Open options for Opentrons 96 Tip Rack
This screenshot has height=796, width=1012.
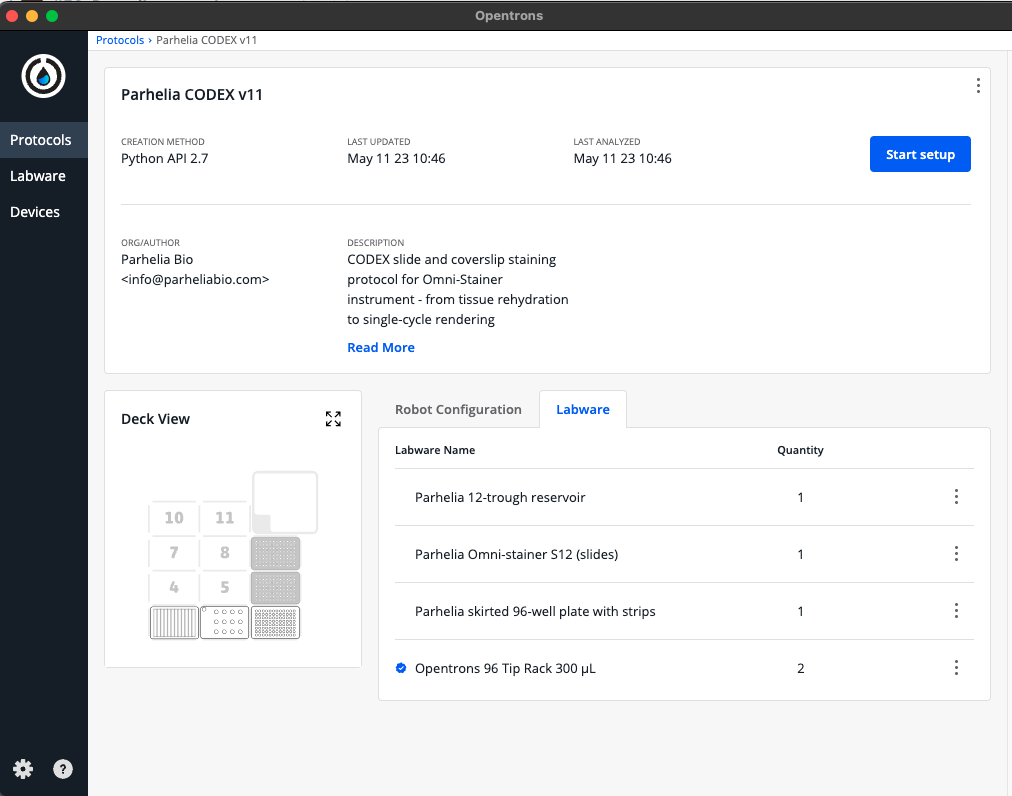click(x=956, y=668)
